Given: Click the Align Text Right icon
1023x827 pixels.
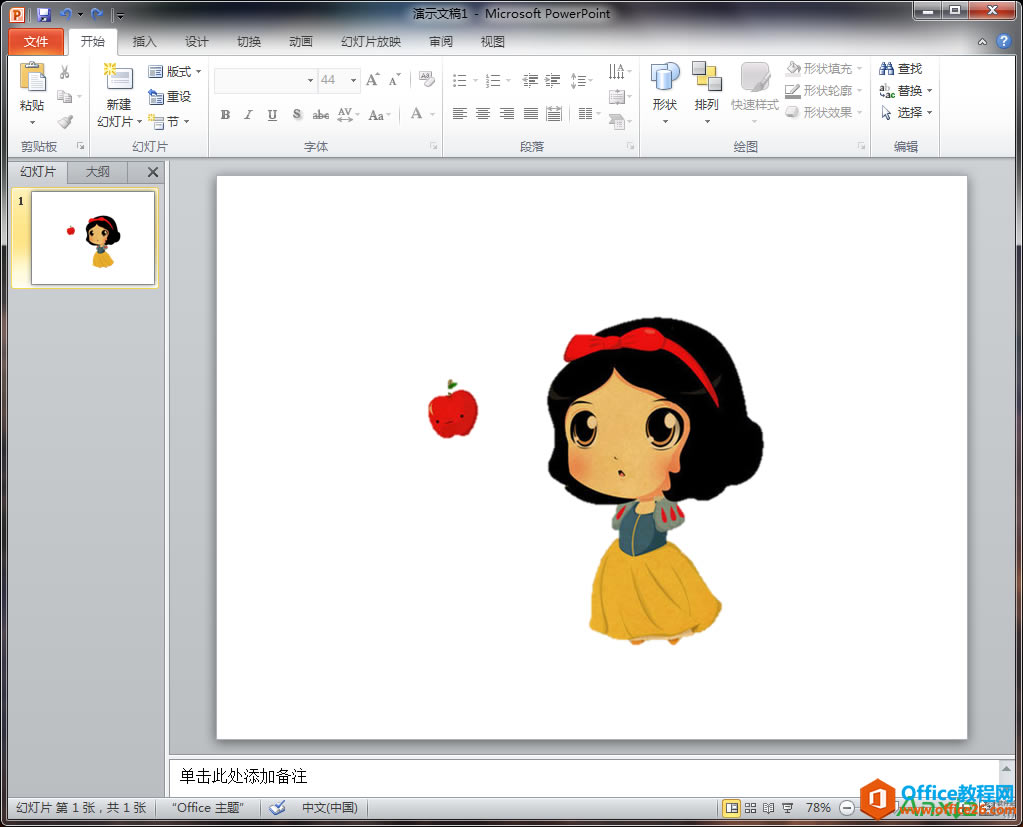Looking at the screenshot, I should tap(507, 114).
